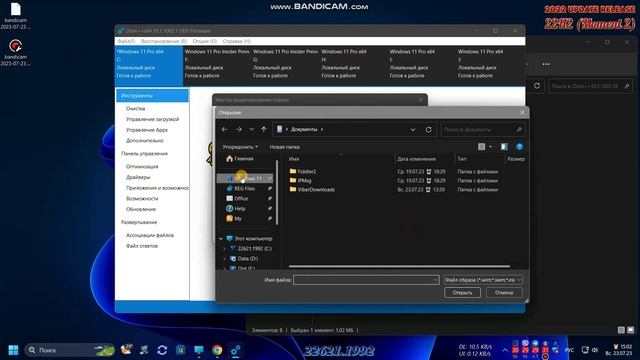Expand the address bar history dropdown
This screenshot has width=640, height=360.
(413, 130)
